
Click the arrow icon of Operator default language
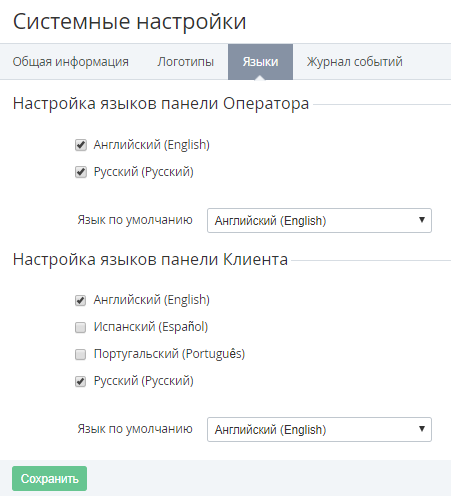(422, 220)
